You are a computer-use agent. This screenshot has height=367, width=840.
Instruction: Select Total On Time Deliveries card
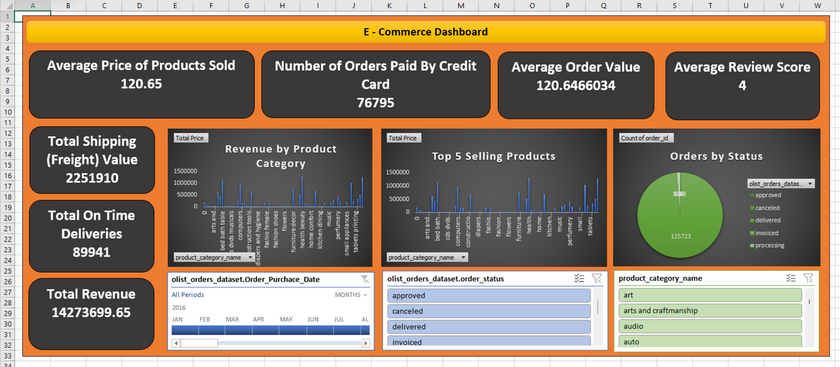pos(92,236)
